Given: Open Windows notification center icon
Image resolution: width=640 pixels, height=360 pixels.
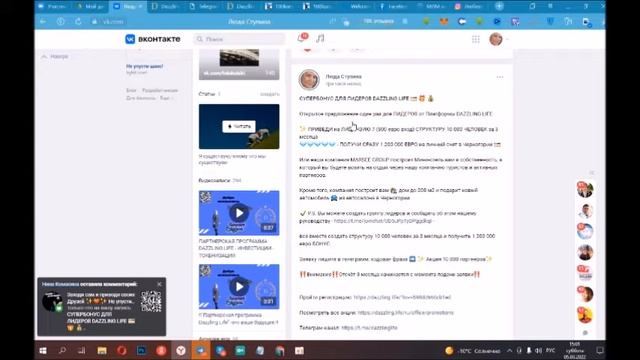Looking at the screenshot, I should click(x=600, y=351).
